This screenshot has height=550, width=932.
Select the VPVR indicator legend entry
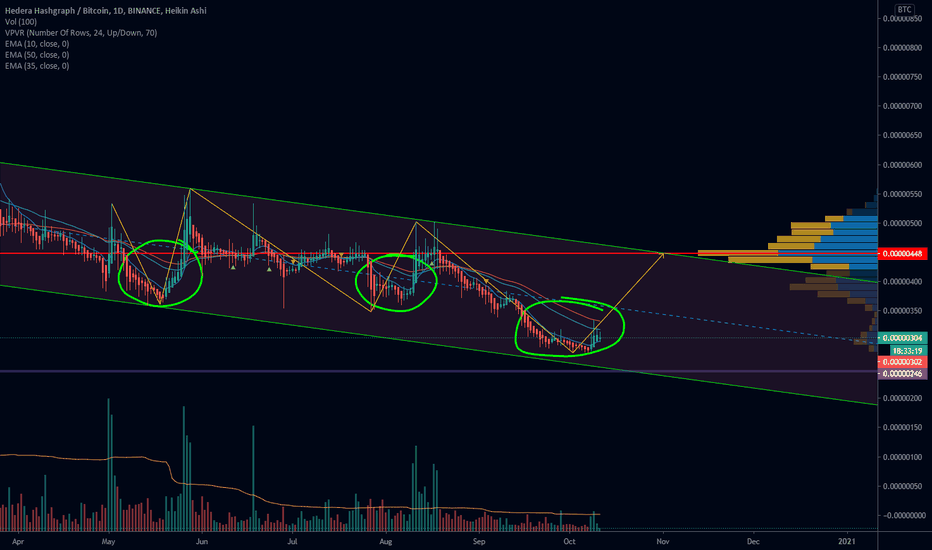tap(81, 33)
